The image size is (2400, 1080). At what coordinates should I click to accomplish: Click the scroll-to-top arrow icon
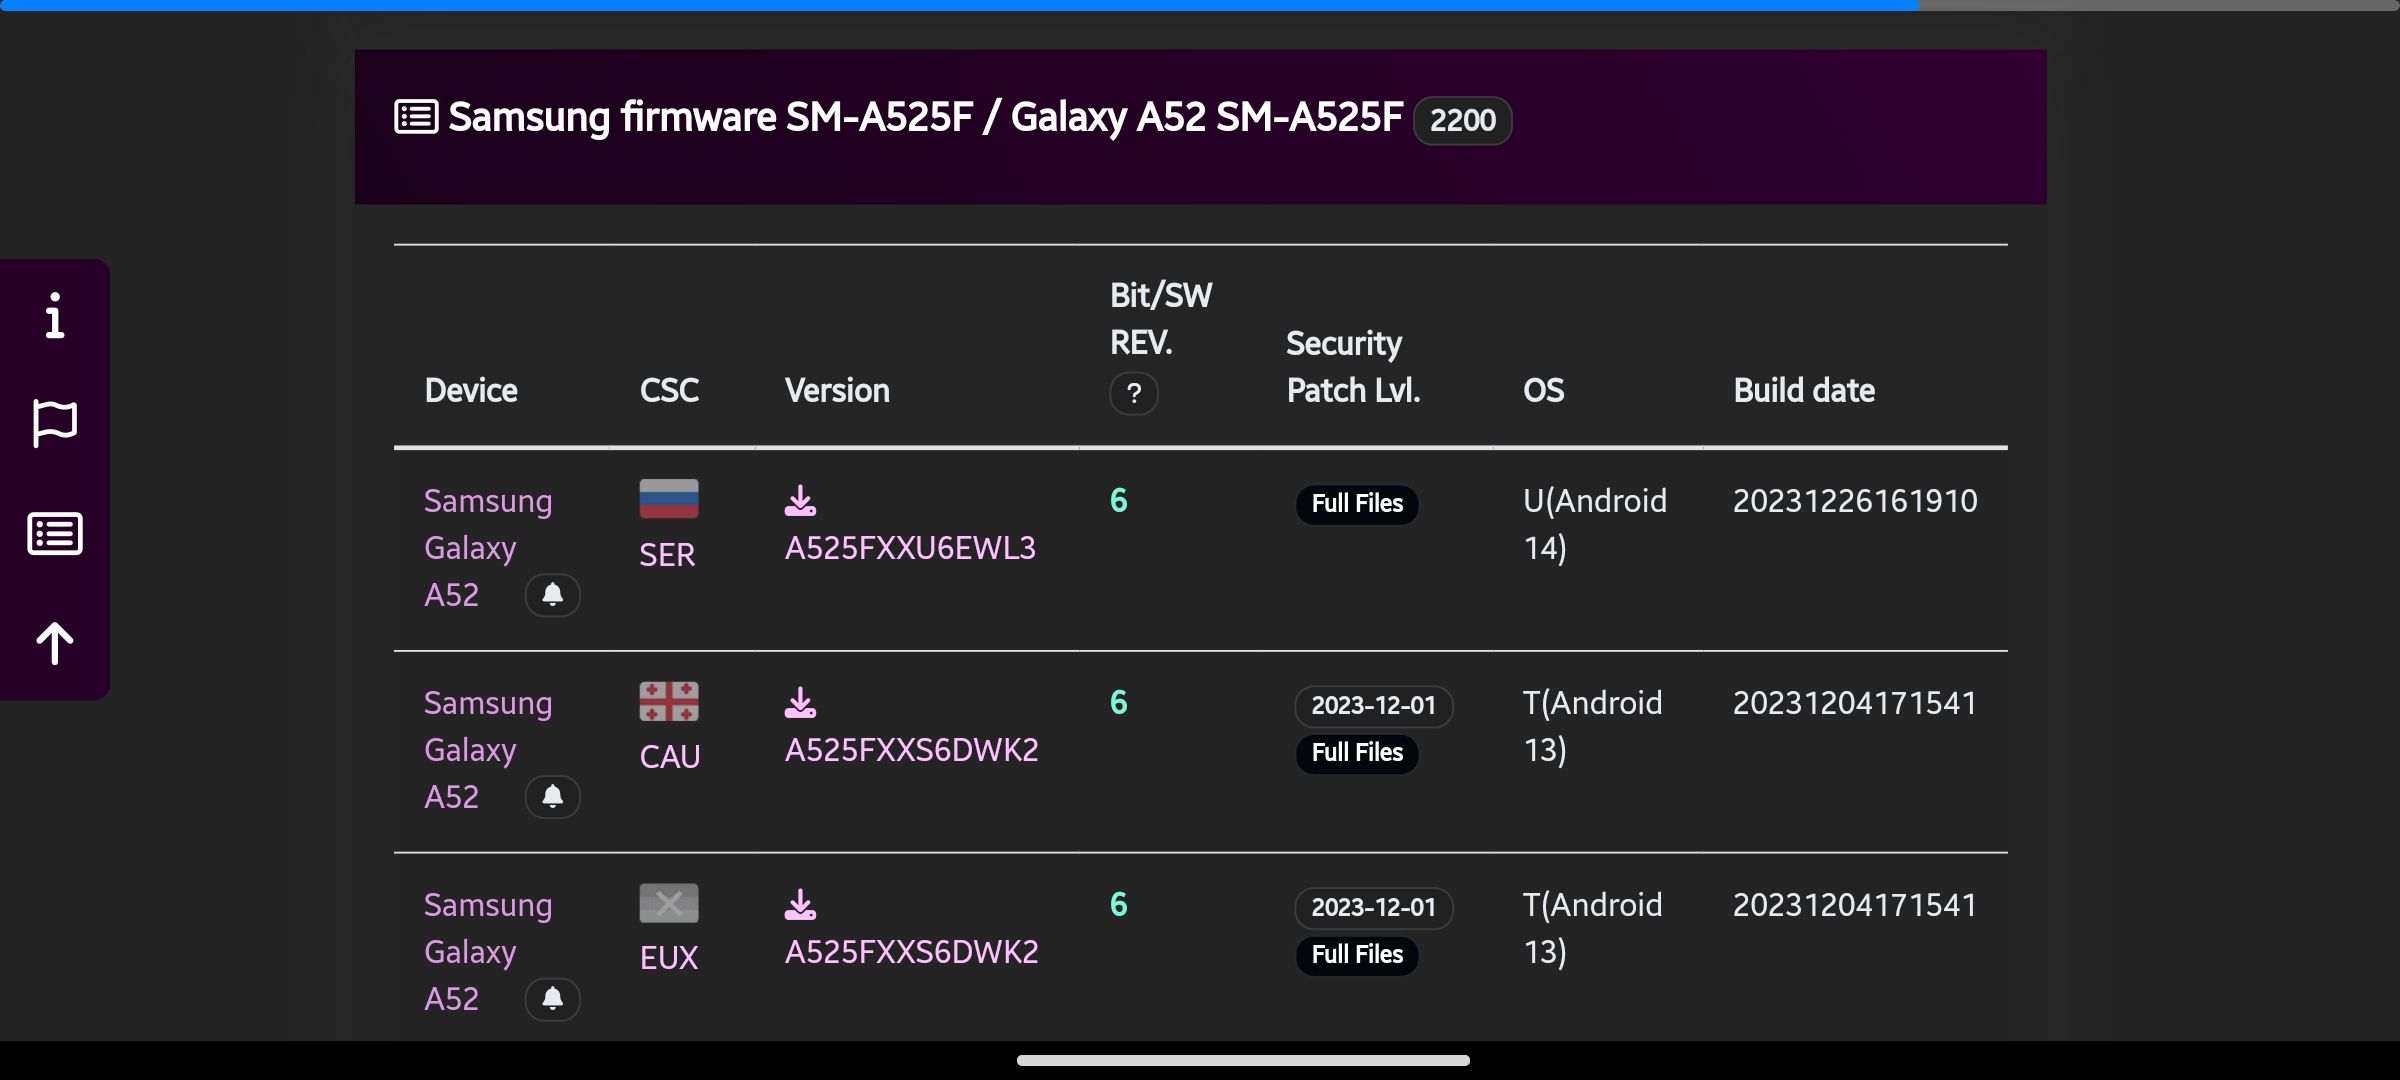(x=54, y=643)
